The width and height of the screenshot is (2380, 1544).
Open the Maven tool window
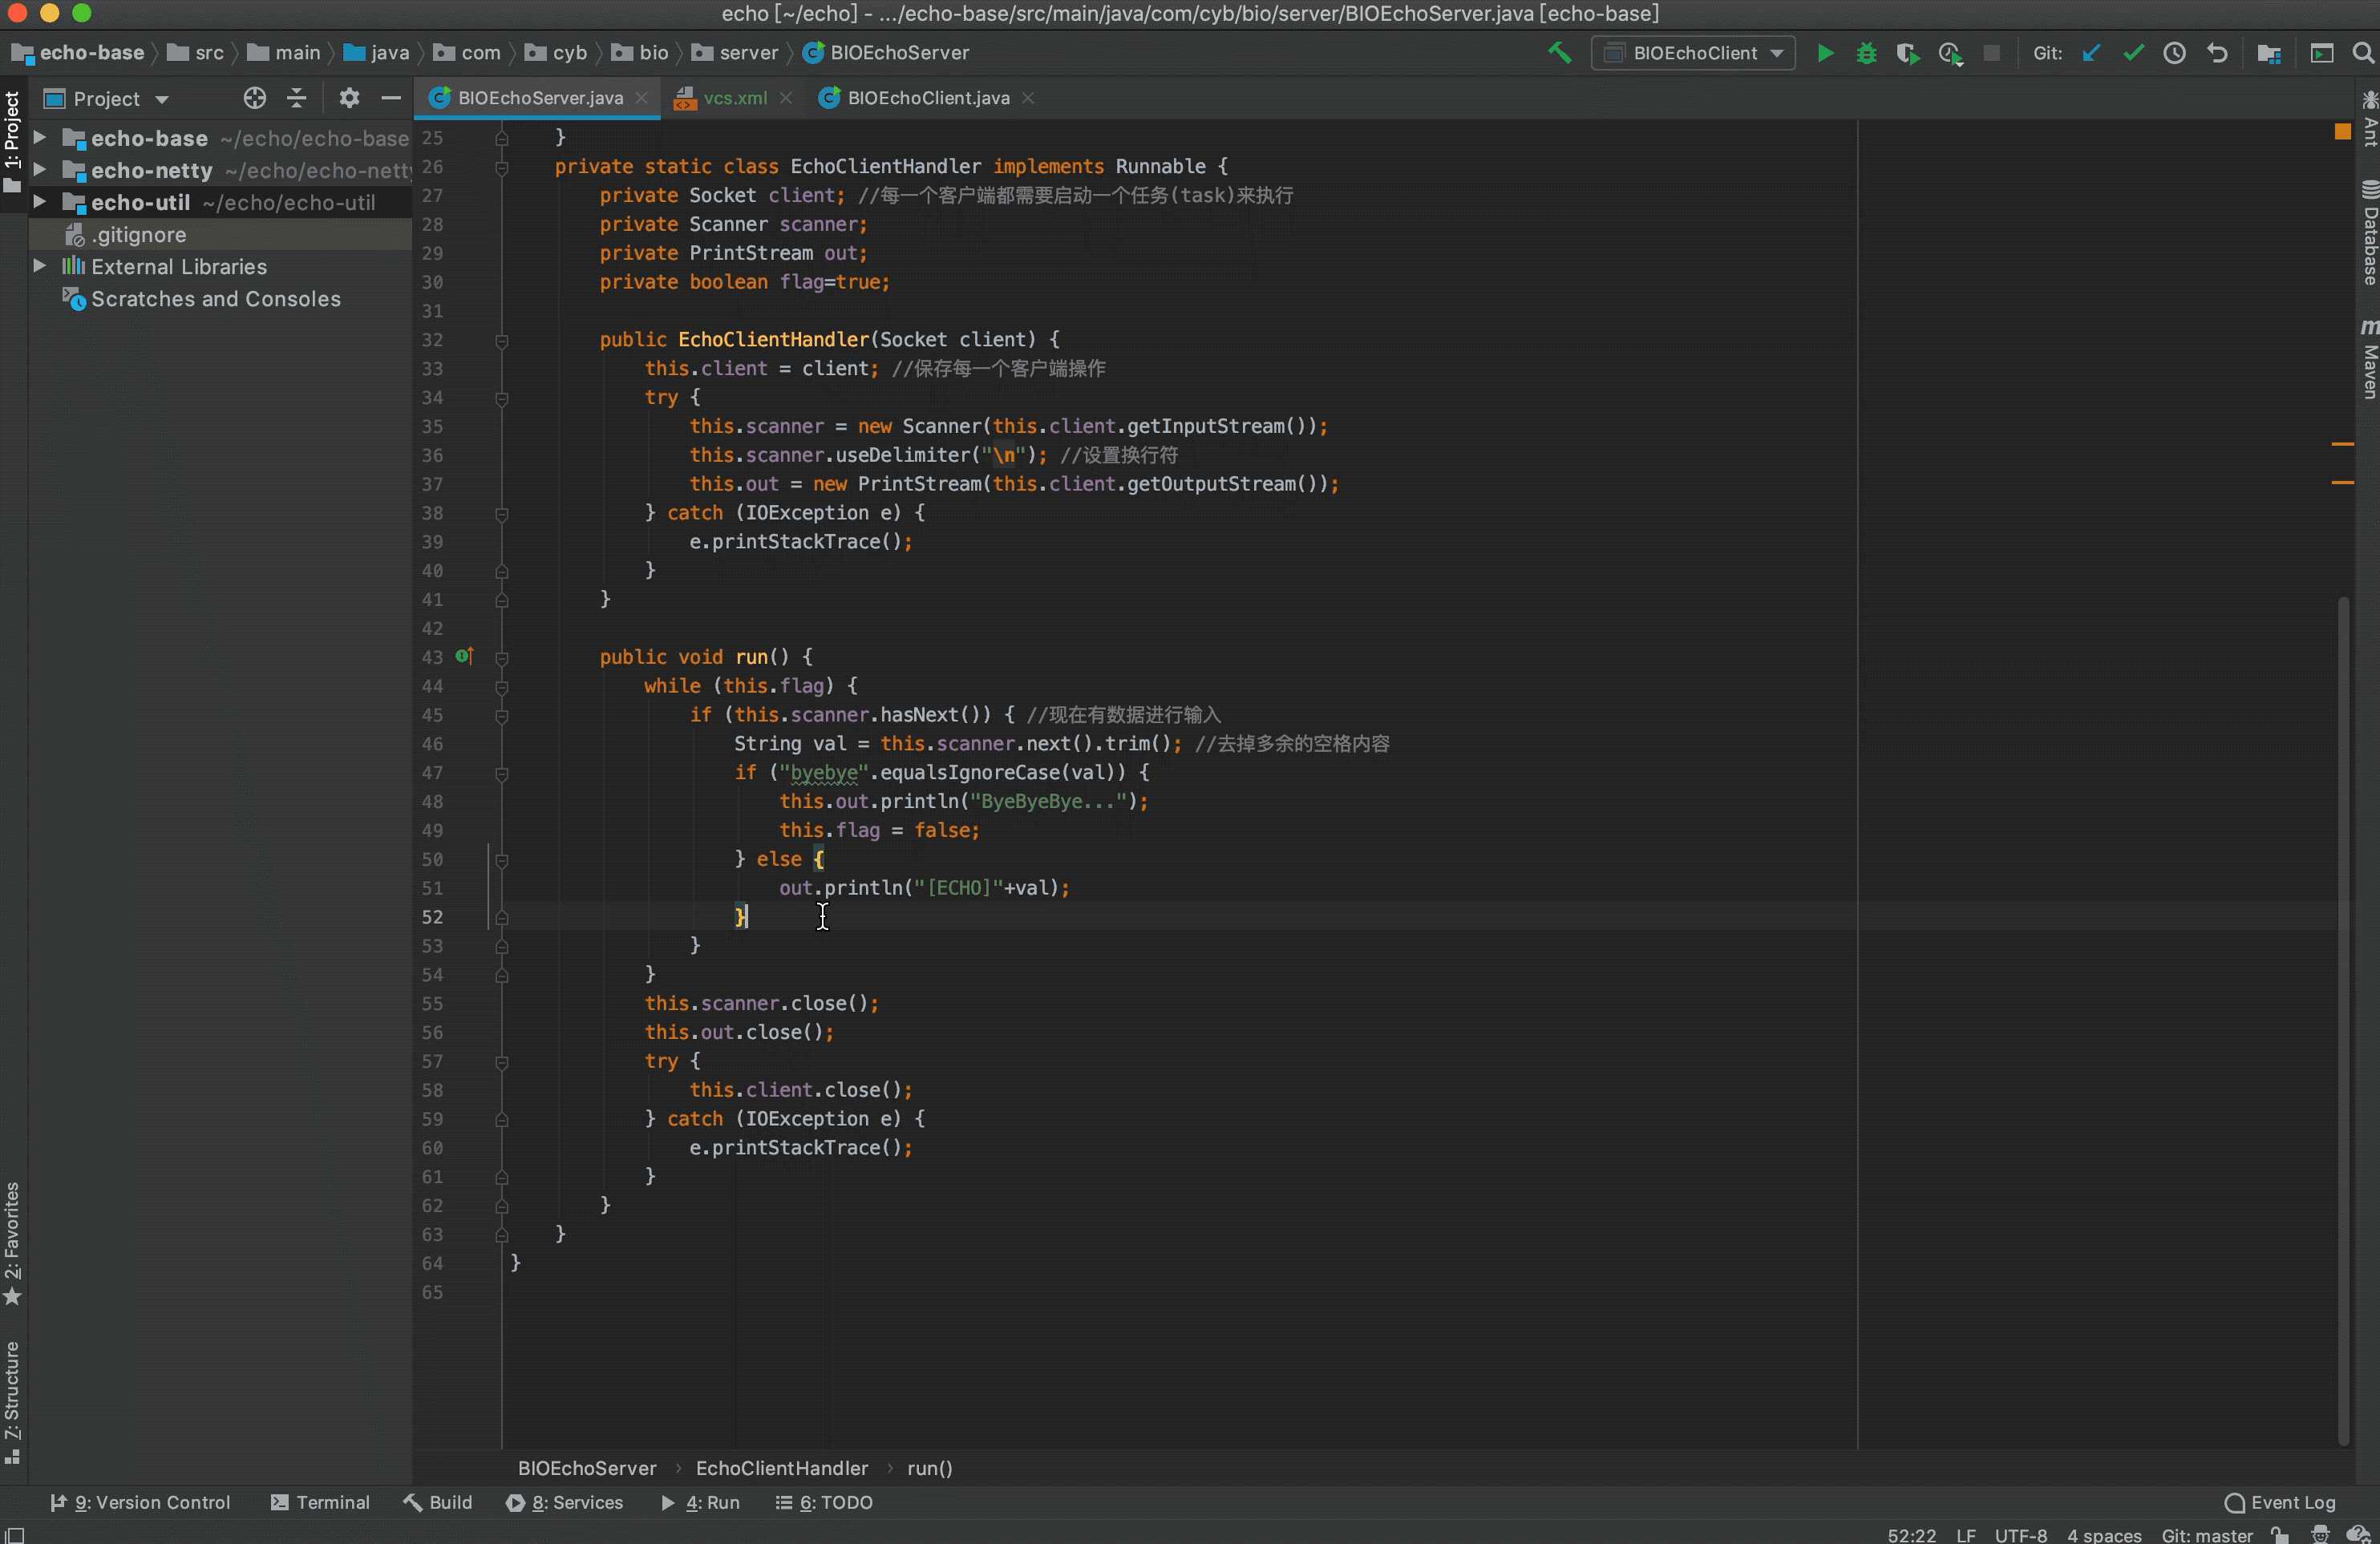pos(2369,359)
